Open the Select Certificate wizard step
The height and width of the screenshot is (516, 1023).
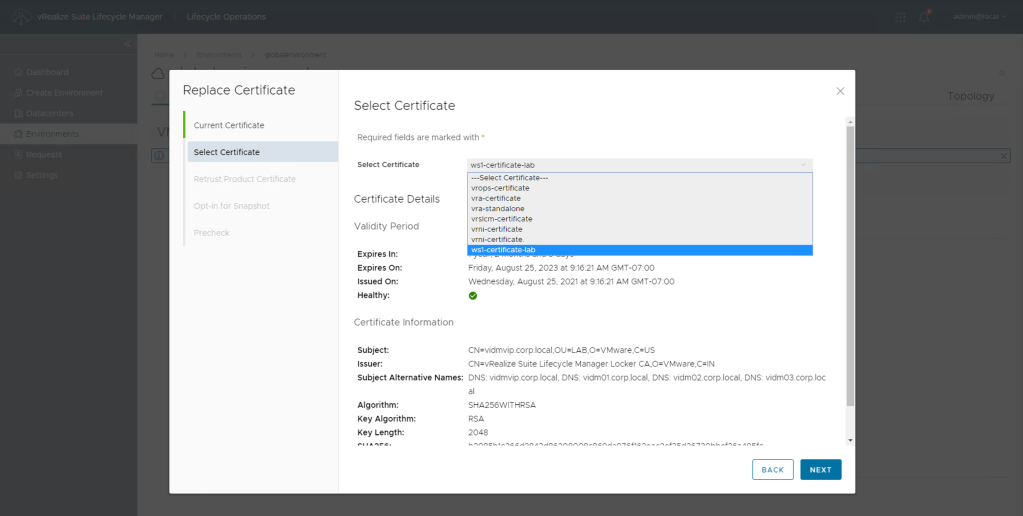point(227,152)
